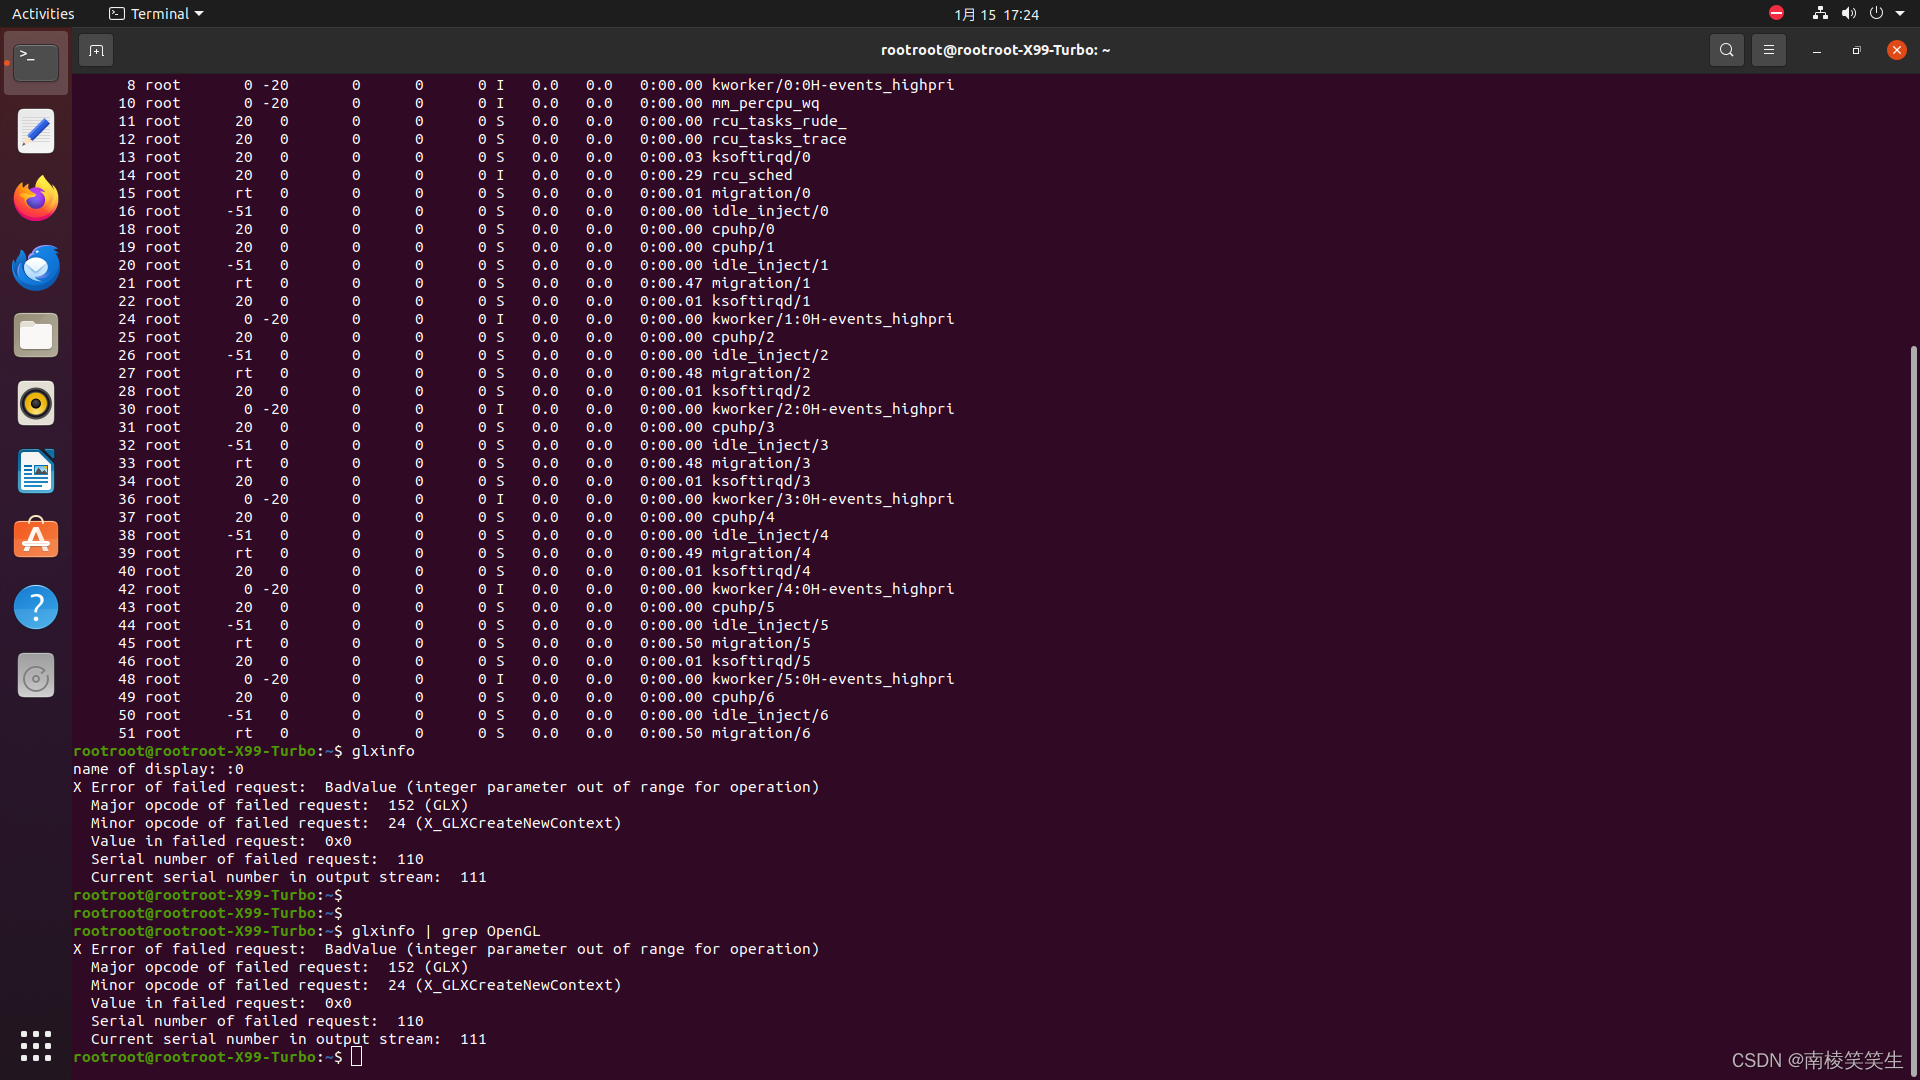Open Thunderbird mail from the dock
1920x1080 pixels.
click(x=36, y=267)
